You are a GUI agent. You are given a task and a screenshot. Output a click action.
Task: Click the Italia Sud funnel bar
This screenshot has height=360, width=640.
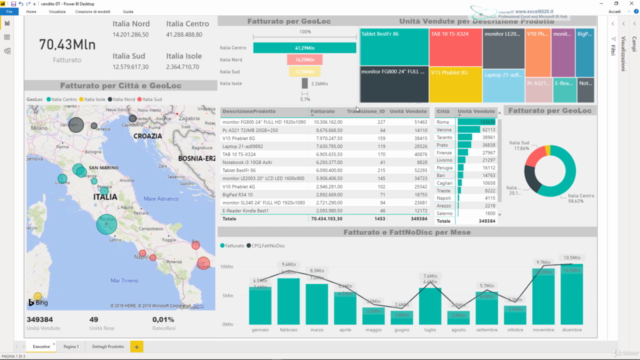click(304, 71)
